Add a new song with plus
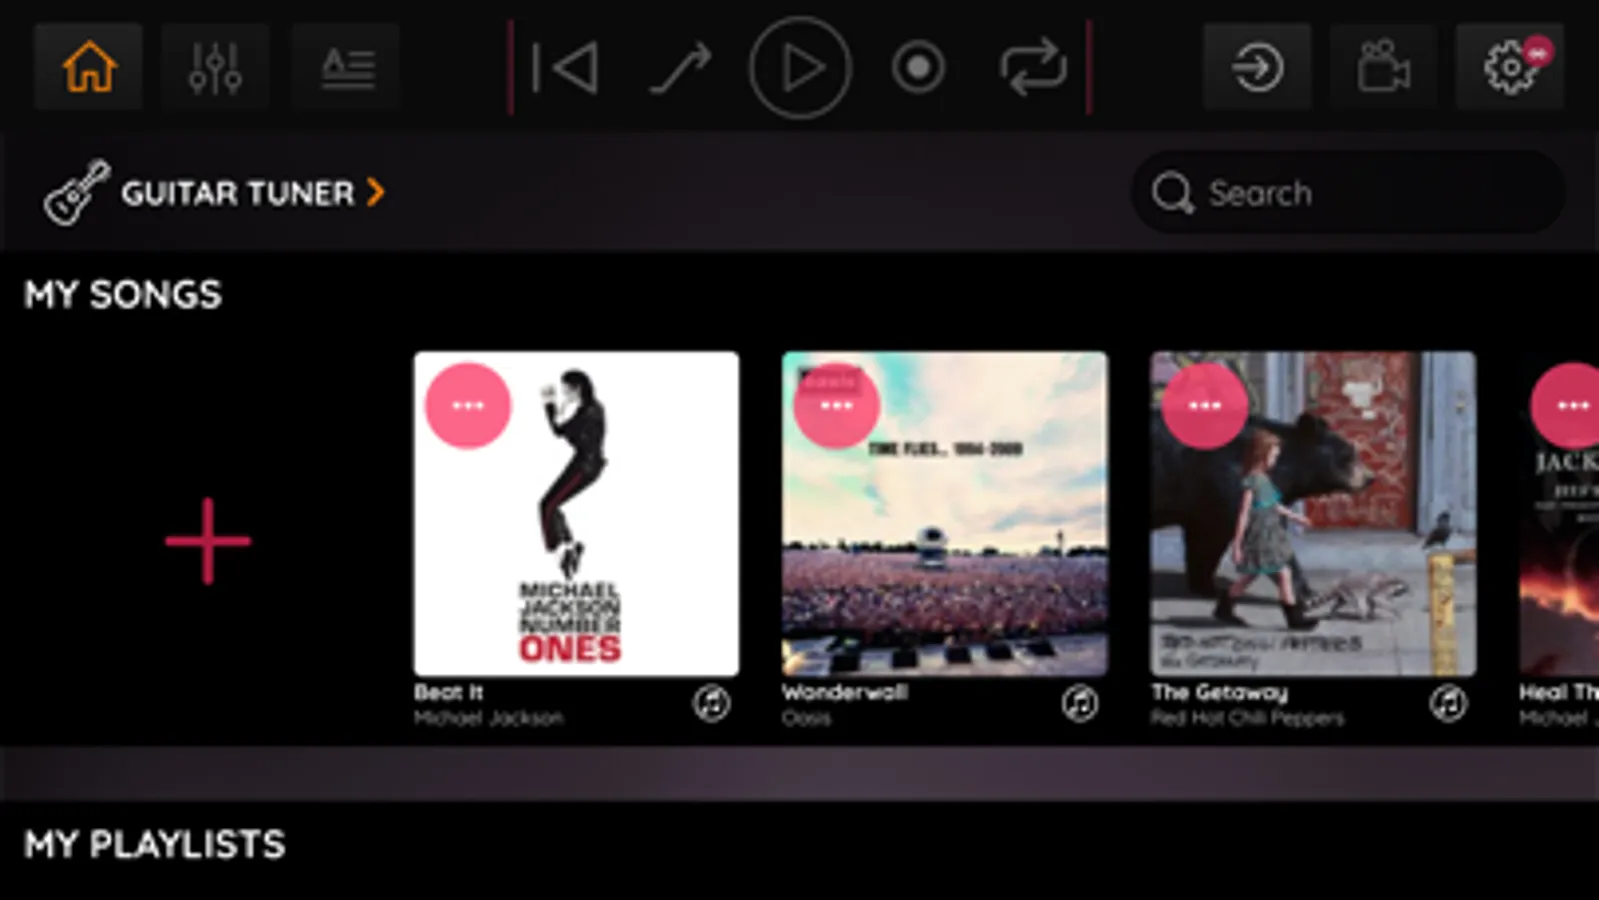Viewport: 1599px width, 900px height. [x=208, y=541]
